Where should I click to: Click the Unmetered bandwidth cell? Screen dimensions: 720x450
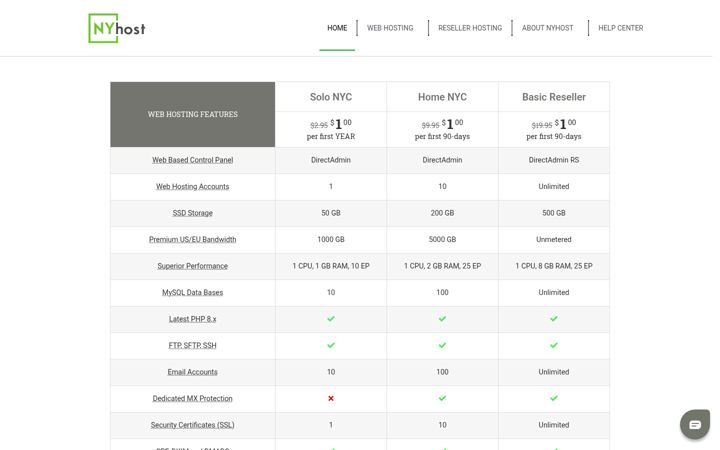click(x=554, y=239)
